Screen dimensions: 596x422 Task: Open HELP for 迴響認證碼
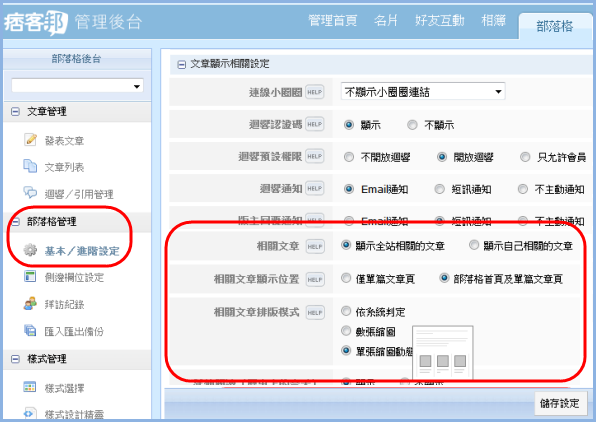[x=315, y=124]
